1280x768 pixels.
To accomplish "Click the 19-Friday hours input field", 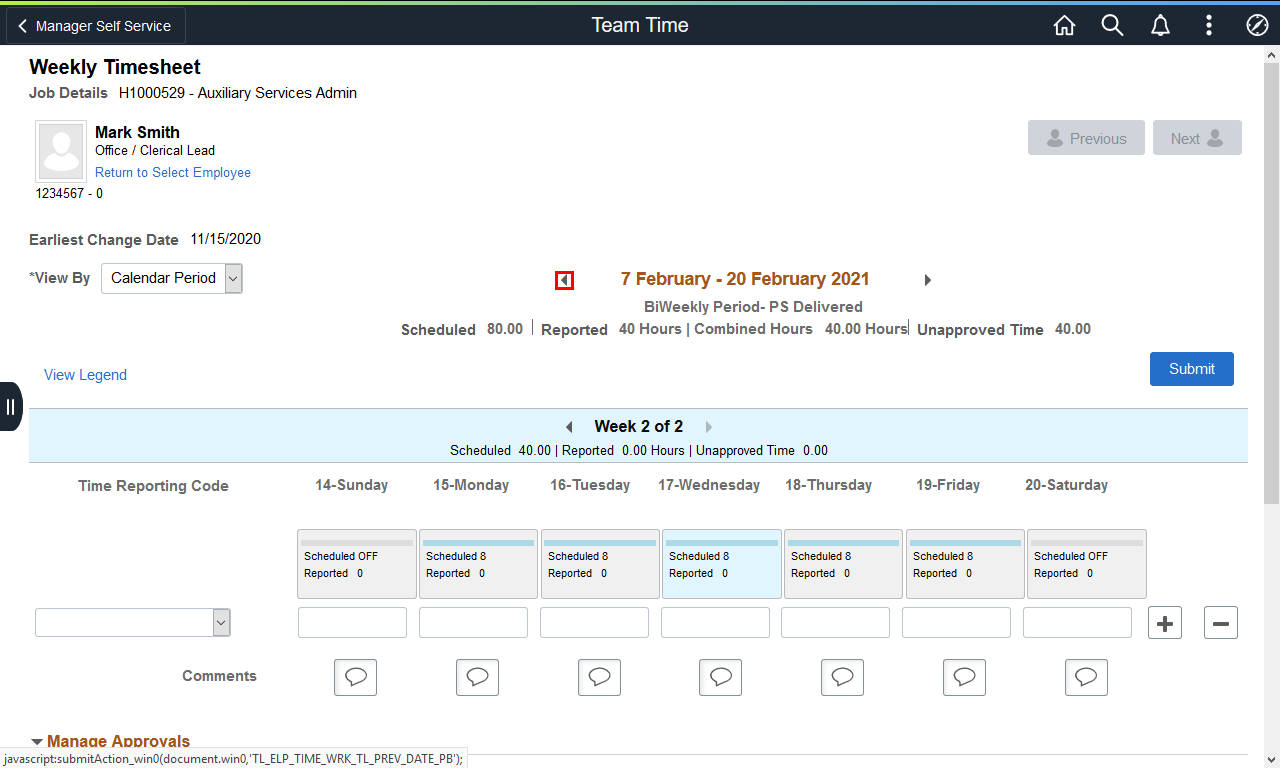I will pos(956,622).
